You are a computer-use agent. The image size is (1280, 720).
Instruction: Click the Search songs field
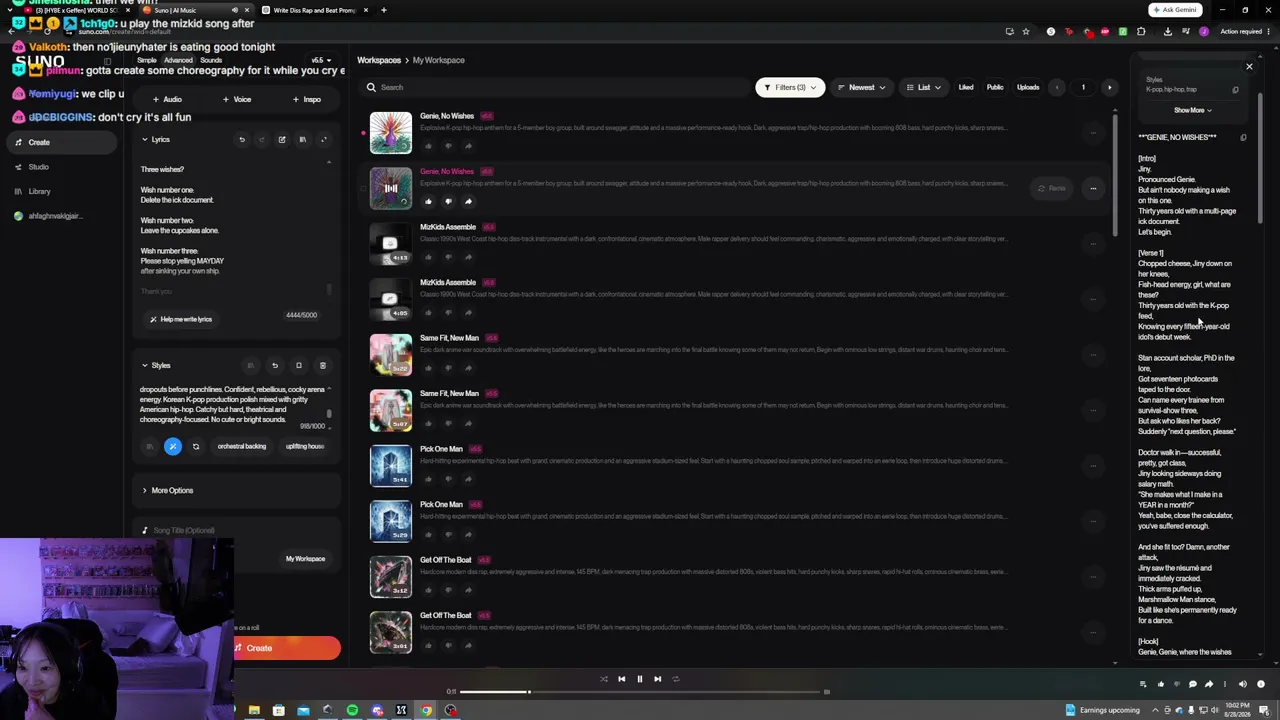[x=555, y=87]
